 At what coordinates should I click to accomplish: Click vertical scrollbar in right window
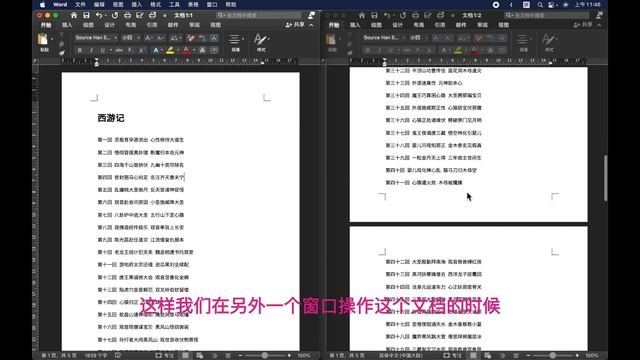click(x=605, y=178)
